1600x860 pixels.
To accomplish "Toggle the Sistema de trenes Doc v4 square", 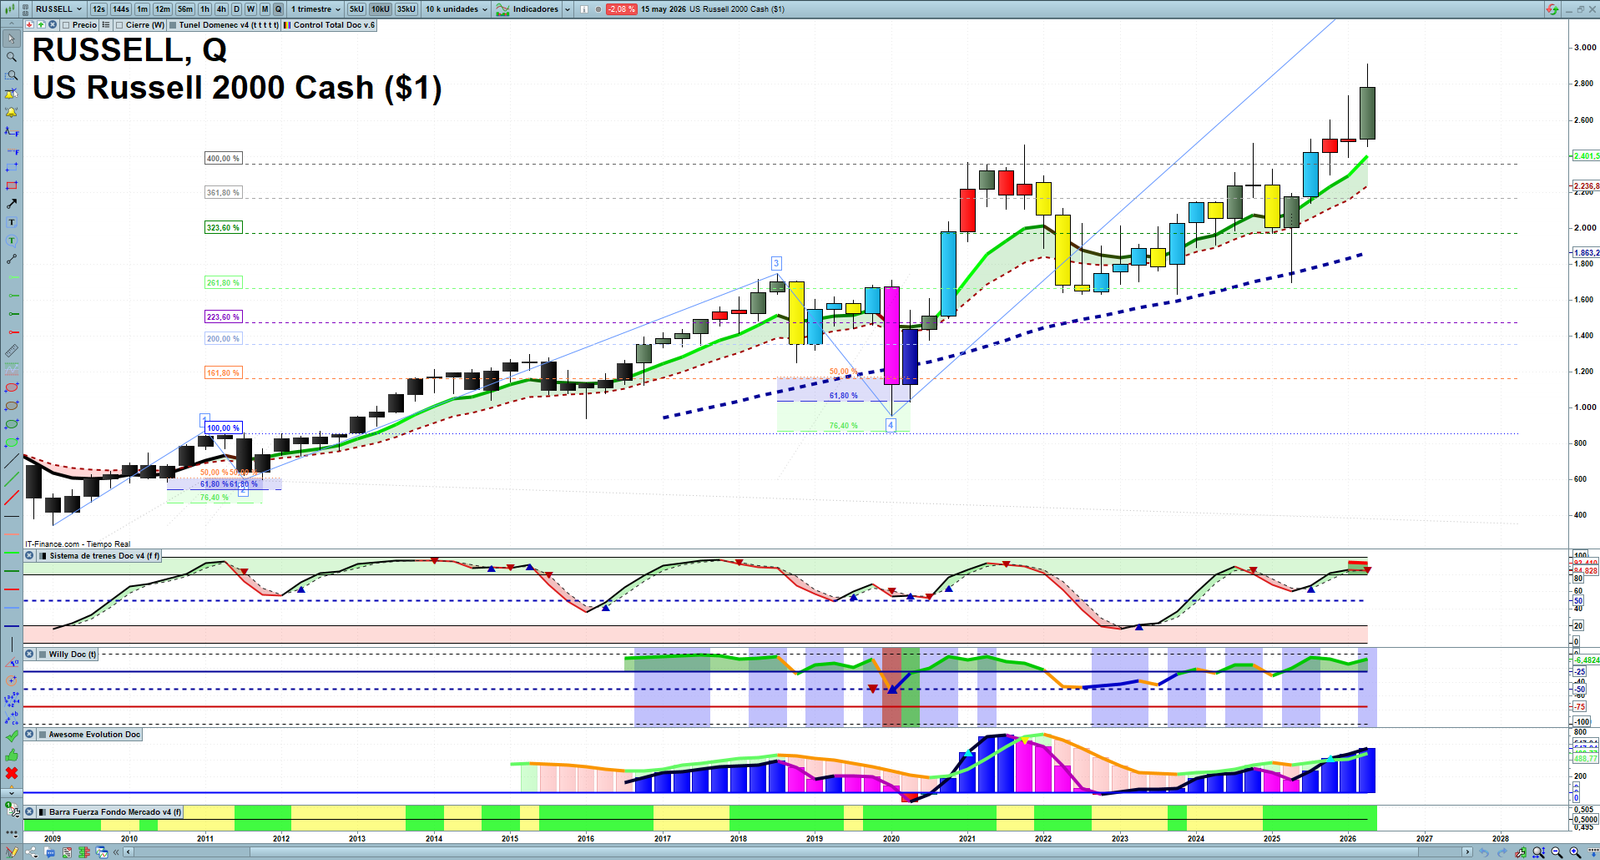I will pos(42,556).
